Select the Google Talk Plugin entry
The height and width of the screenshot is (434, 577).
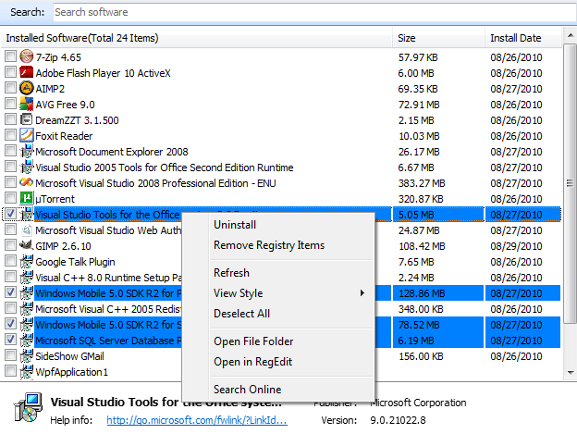pos(75,262)
